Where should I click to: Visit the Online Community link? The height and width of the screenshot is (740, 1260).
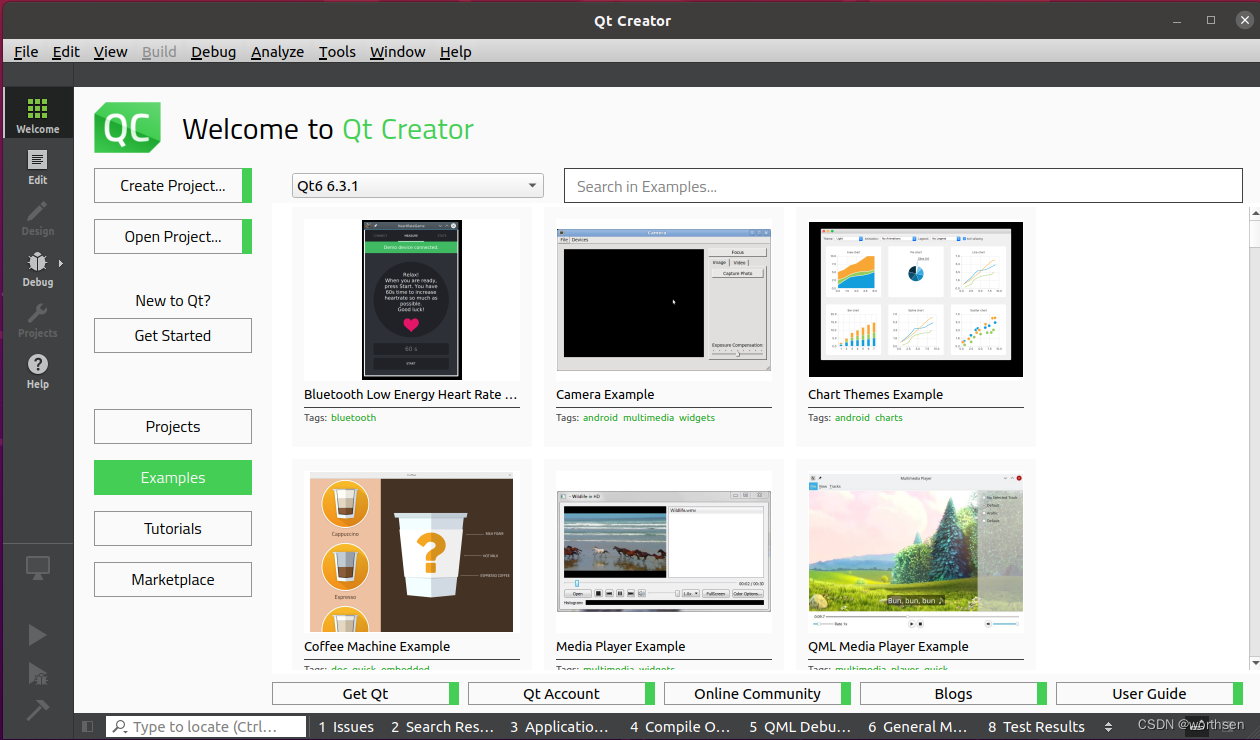758,694
